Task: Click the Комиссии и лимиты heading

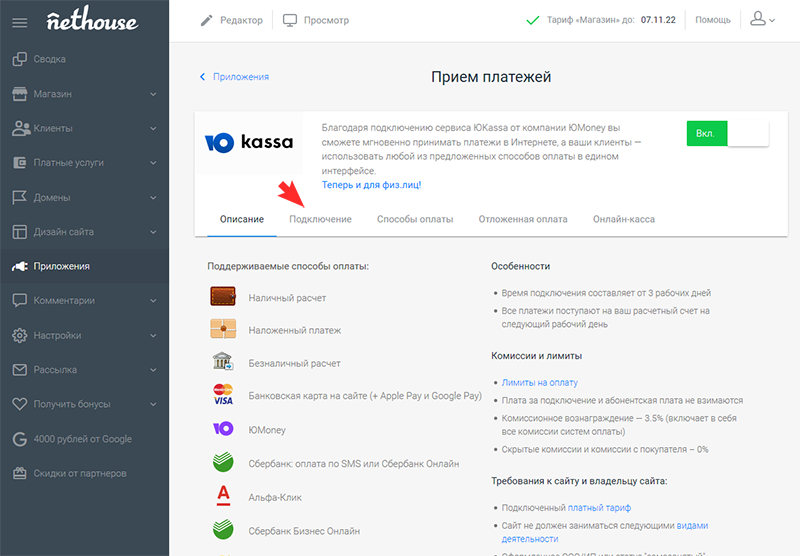Action: point(537,356)
